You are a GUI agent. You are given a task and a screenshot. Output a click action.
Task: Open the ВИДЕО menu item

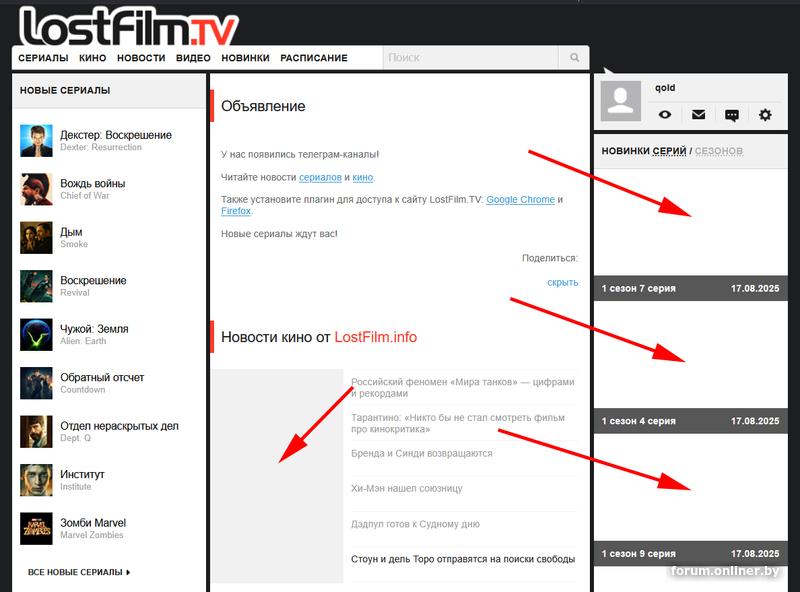pos(193,58)
